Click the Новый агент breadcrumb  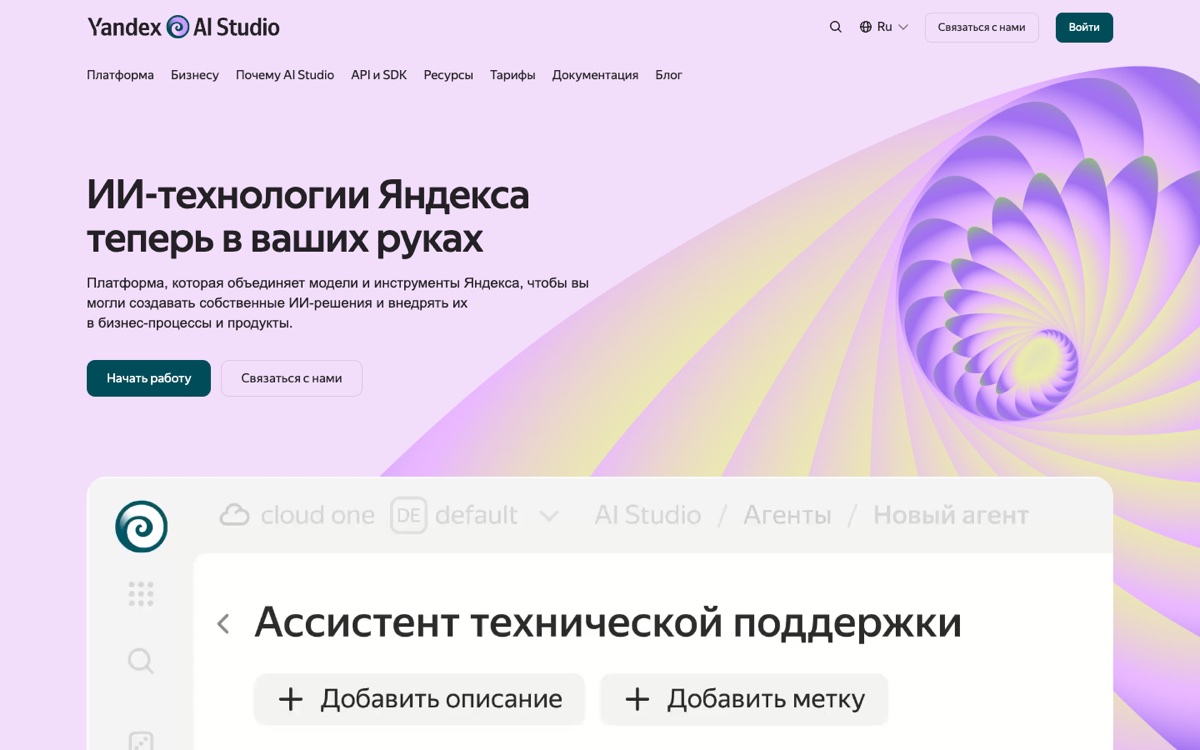(x=951, y=515)
